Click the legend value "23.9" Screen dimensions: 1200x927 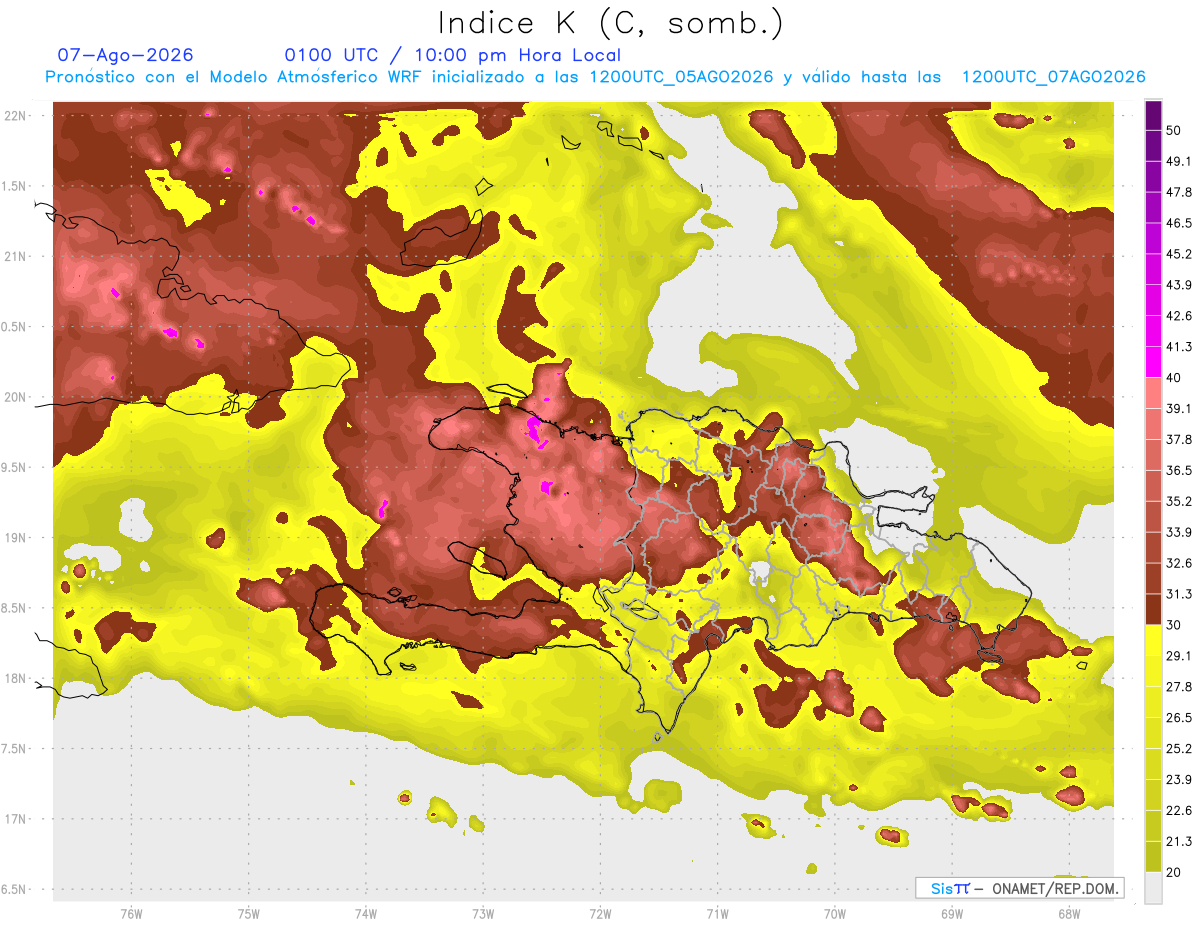pos(1179,779)
